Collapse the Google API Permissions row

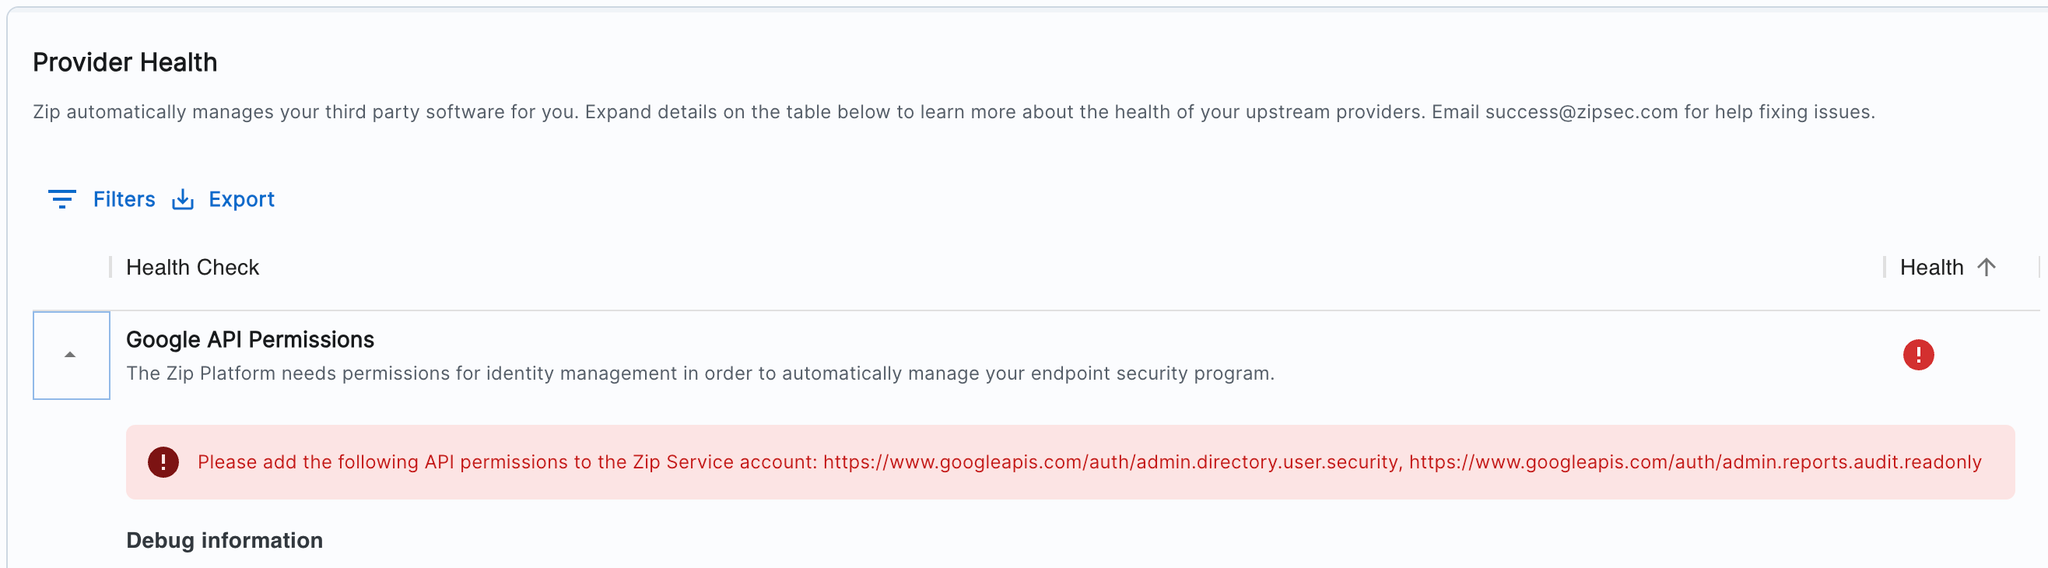pos(71,355)
